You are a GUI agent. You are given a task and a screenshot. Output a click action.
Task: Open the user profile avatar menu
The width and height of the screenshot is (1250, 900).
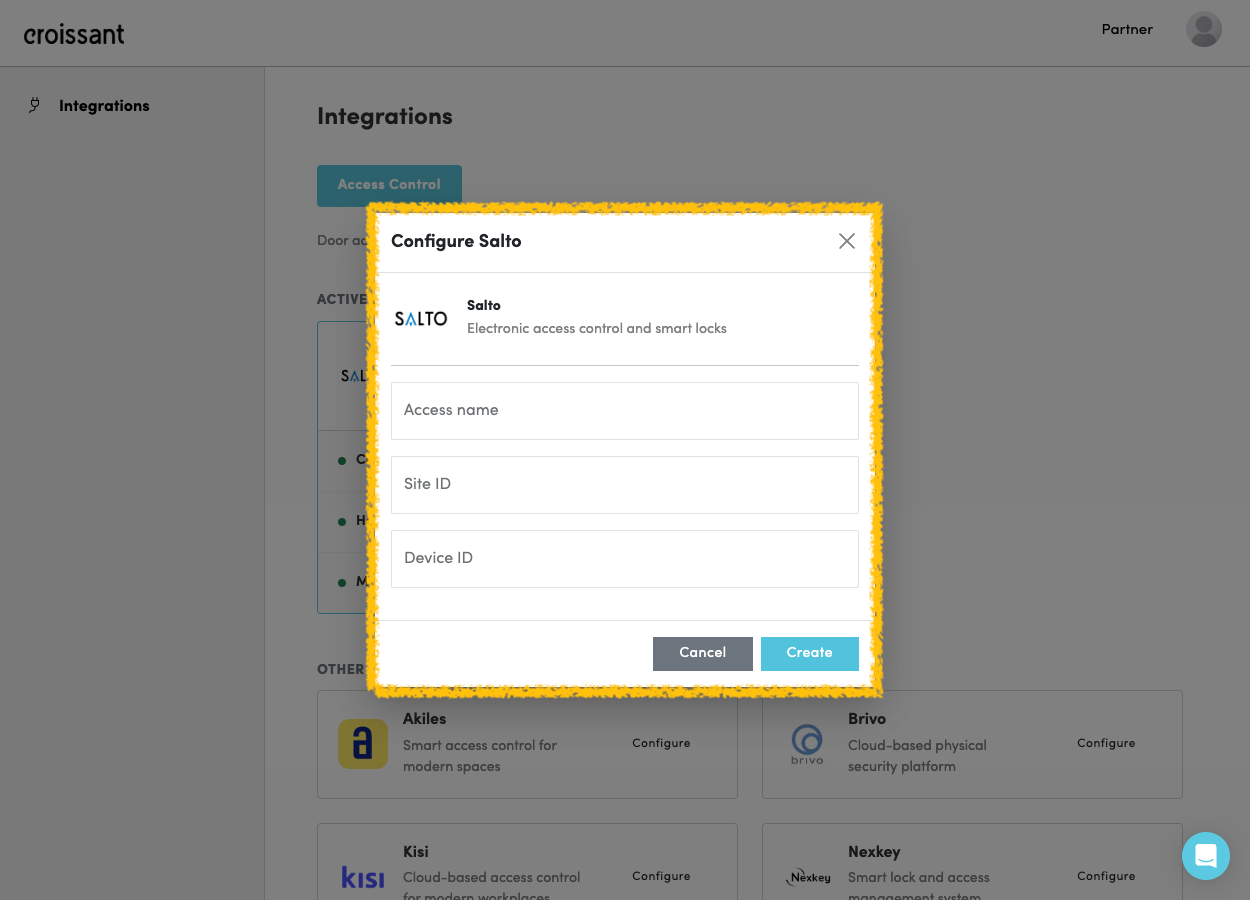click(1203, 29)
